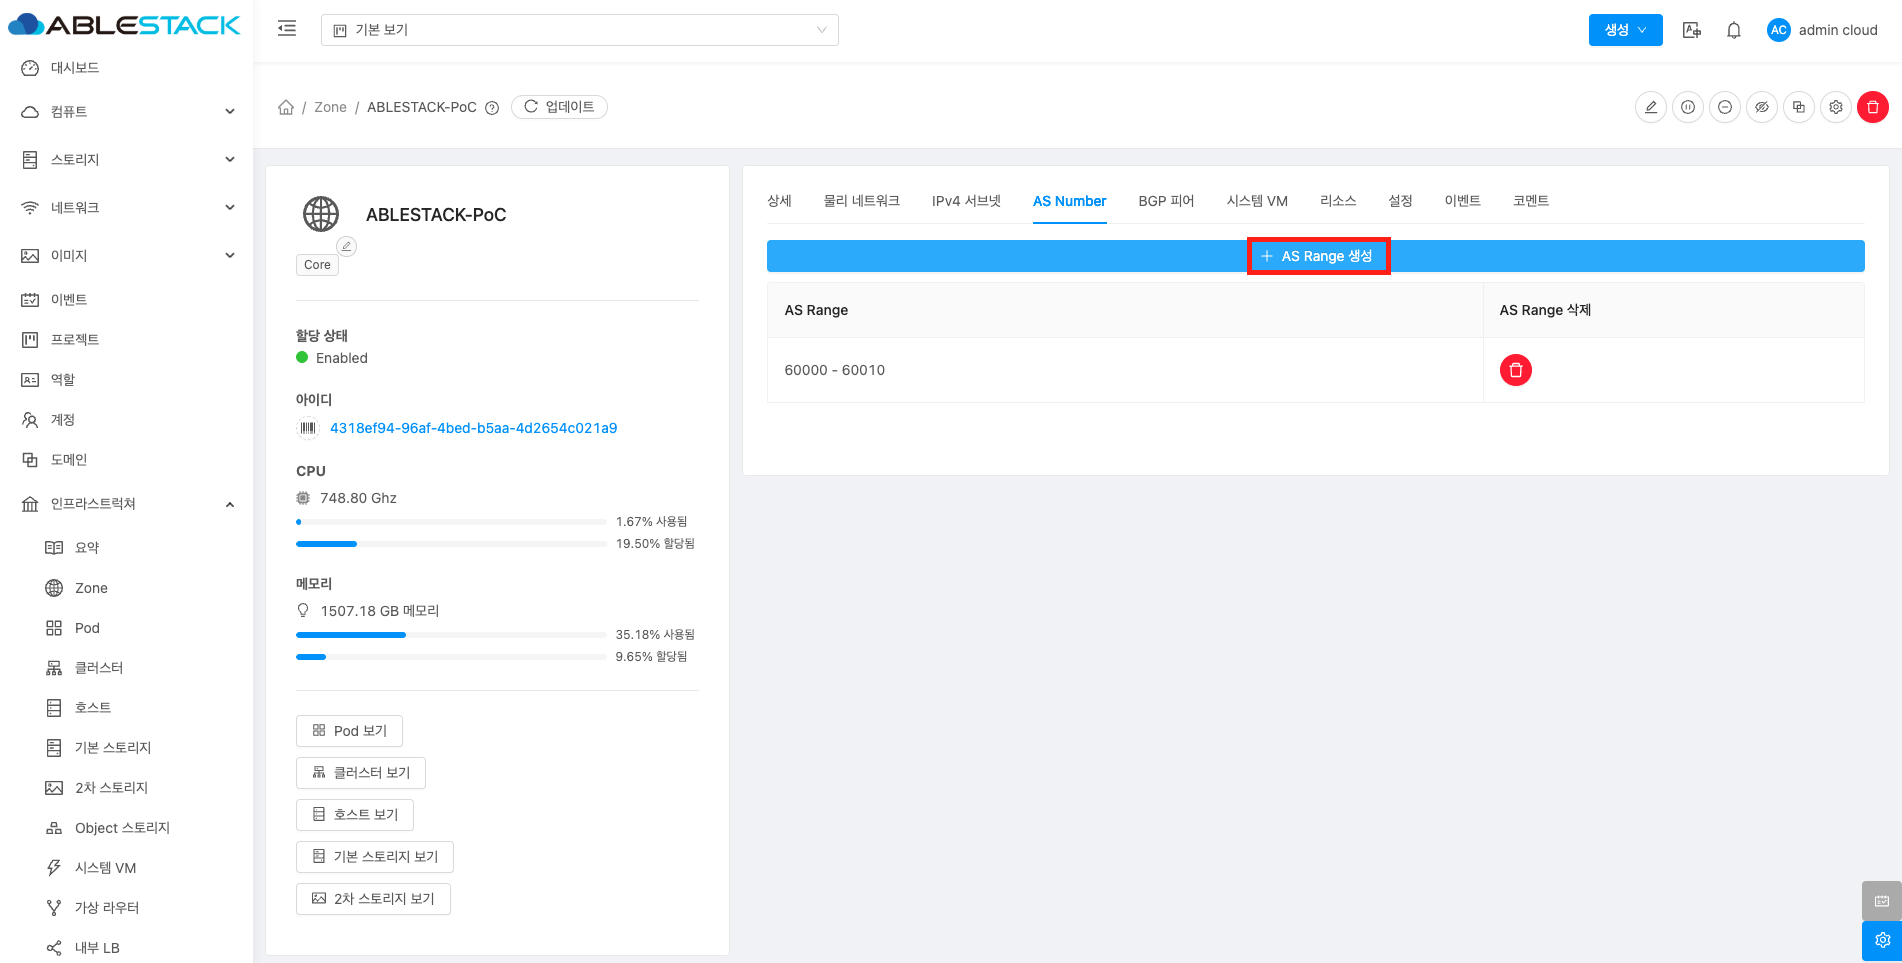Toggle the sidebar collapse menu icon
This screenshot has width=1902, height=963.
pyautogui.click(x=287, y=29)
